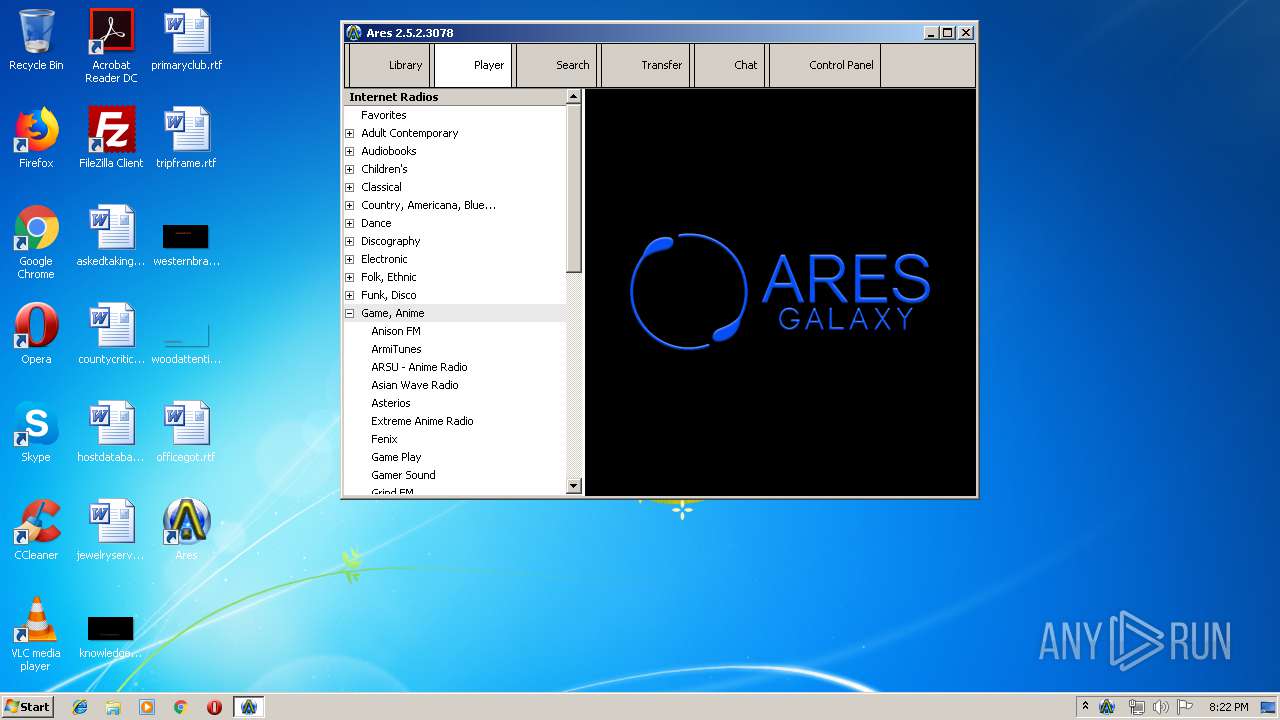Viewport: 1280px width, 720px height.
Task: Open jewelryserv document icon
Action: pos(111,530)
